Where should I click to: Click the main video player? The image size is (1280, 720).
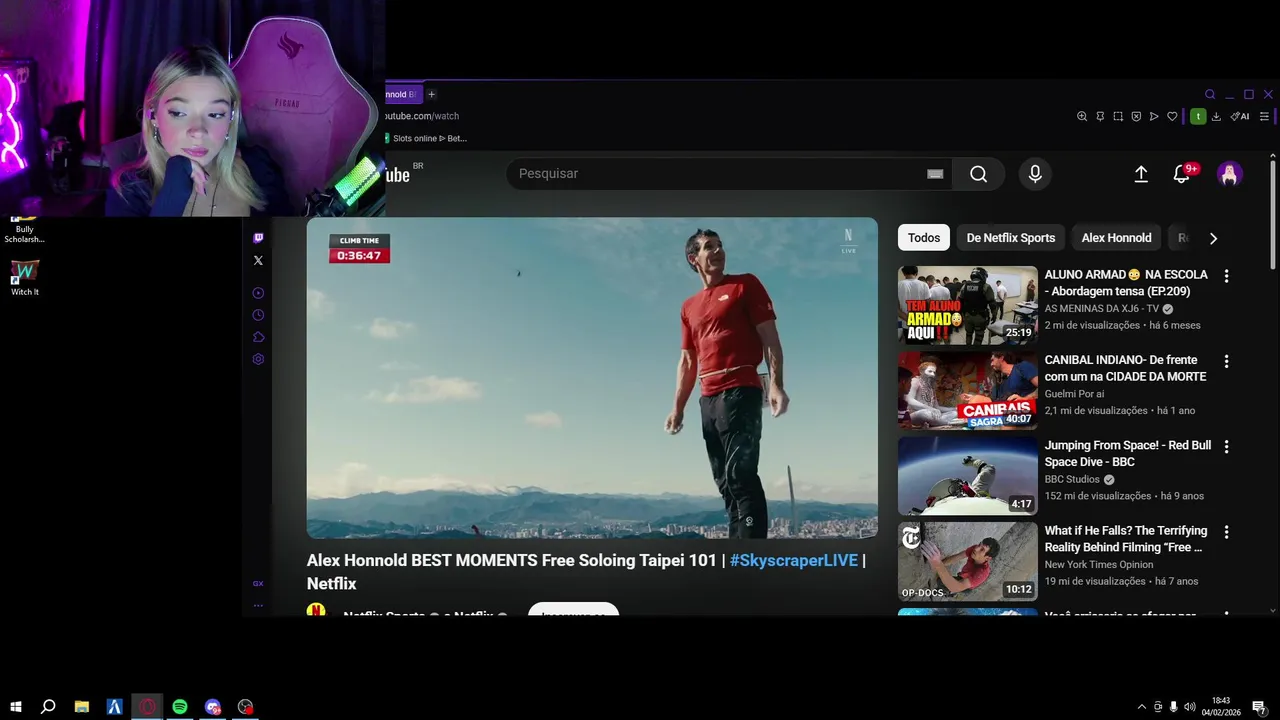[x=592, y=378]
